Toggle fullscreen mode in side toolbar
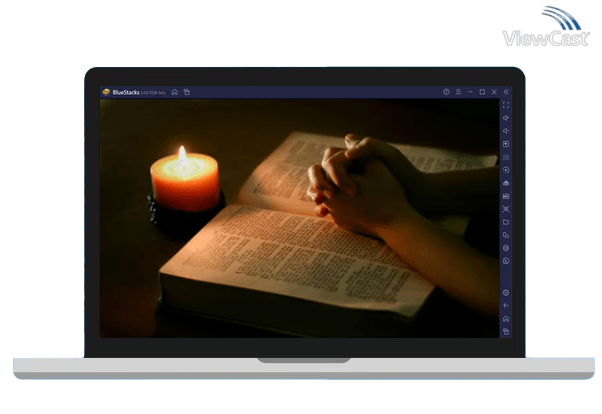 coord(506,105)
